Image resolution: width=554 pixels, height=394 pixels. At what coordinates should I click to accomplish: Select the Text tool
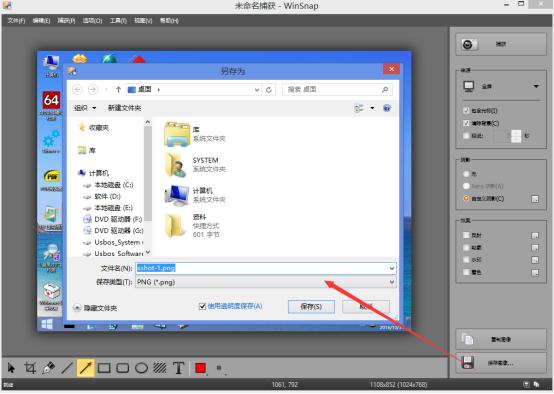tap(178, 368)
